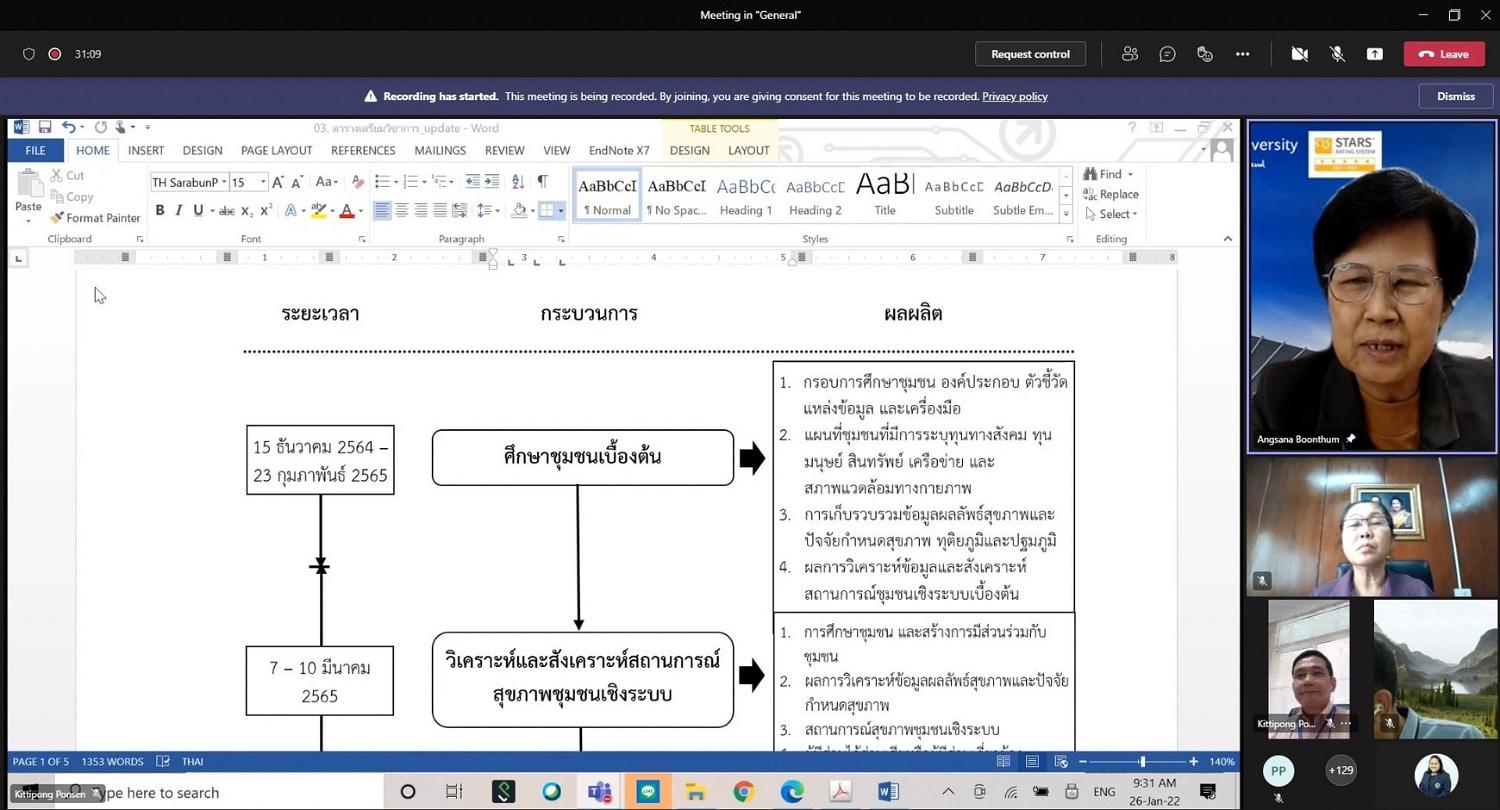Screen dimensions: 1500x810
Task: Apply the Heading 1 style
Action: (746, 195)
